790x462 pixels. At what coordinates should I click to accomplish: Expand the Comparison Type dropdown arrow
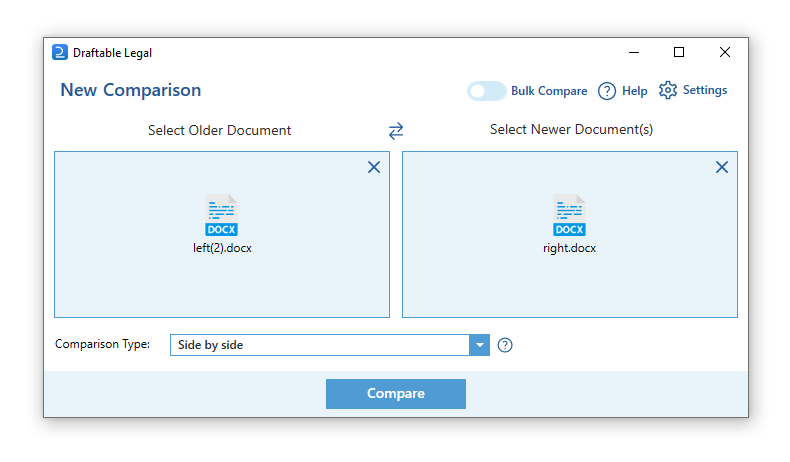[x=480, y=345]
